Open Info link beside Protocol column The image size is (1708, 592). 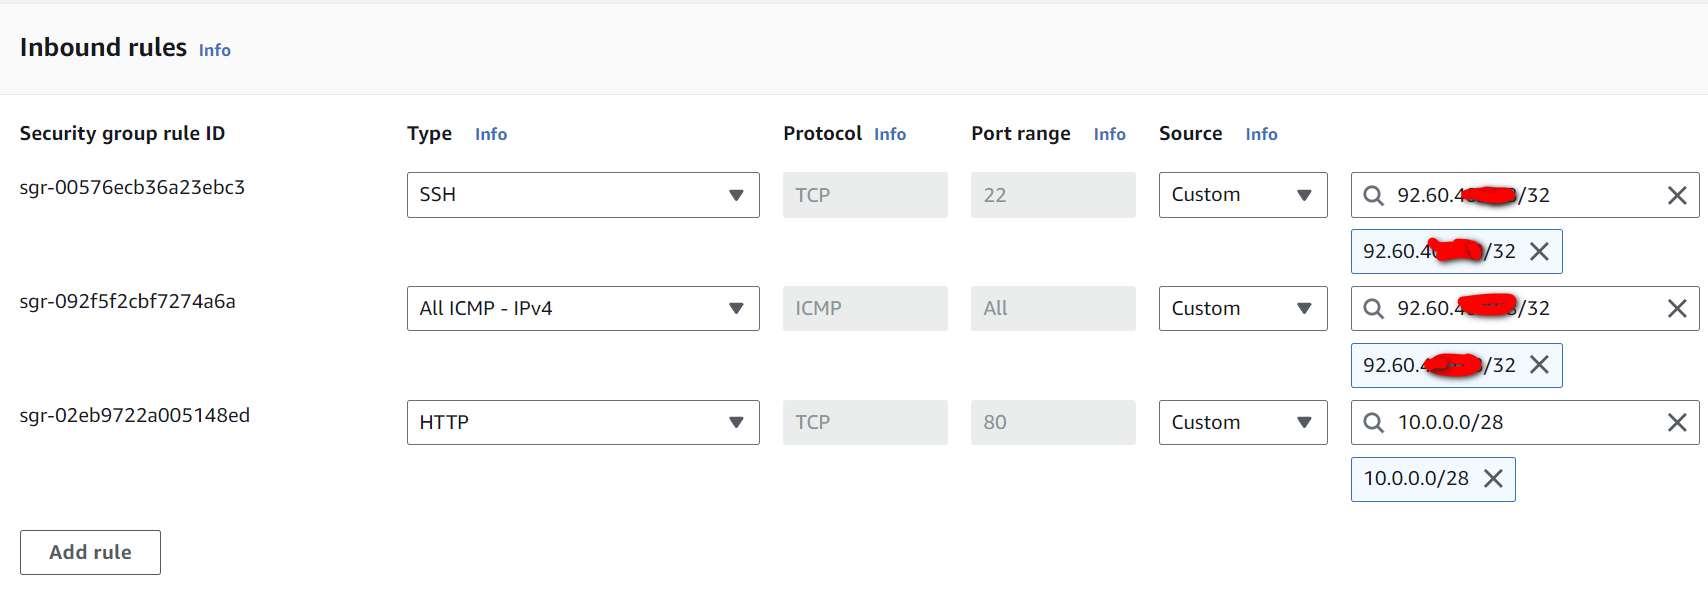(x=889, y=134)
